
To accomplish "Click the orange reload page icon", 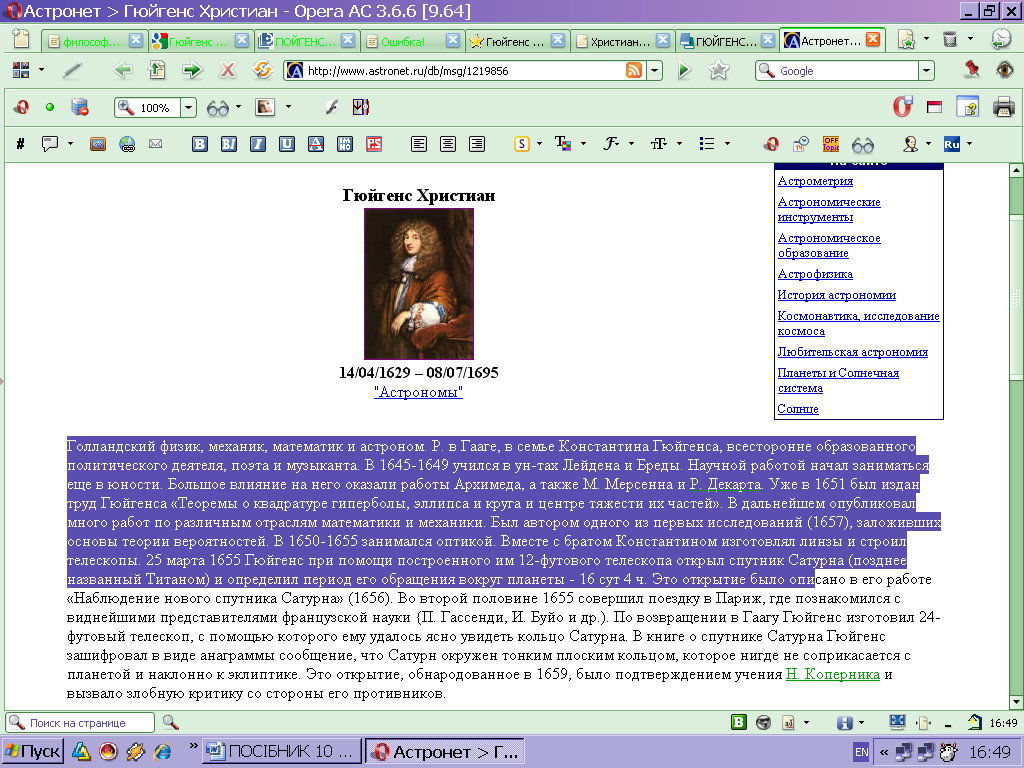I will (x=262, y=70).
